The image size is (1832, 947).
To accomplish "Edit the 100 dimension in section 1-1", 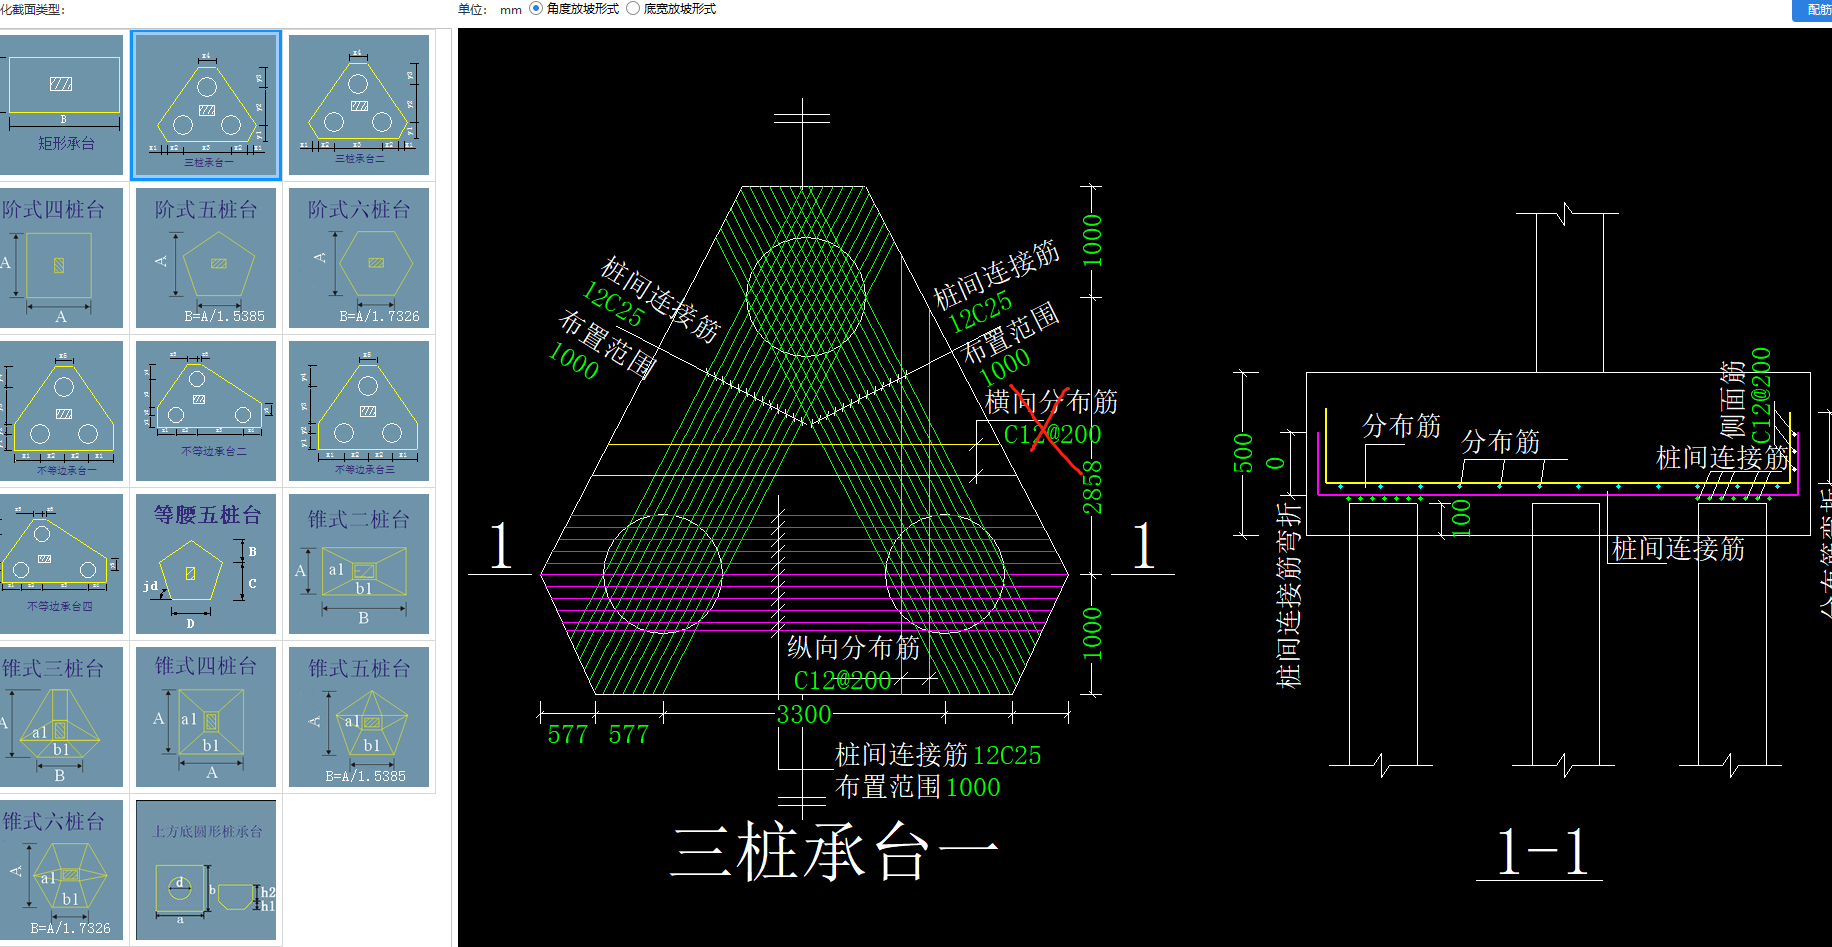I will [1461, 517].
